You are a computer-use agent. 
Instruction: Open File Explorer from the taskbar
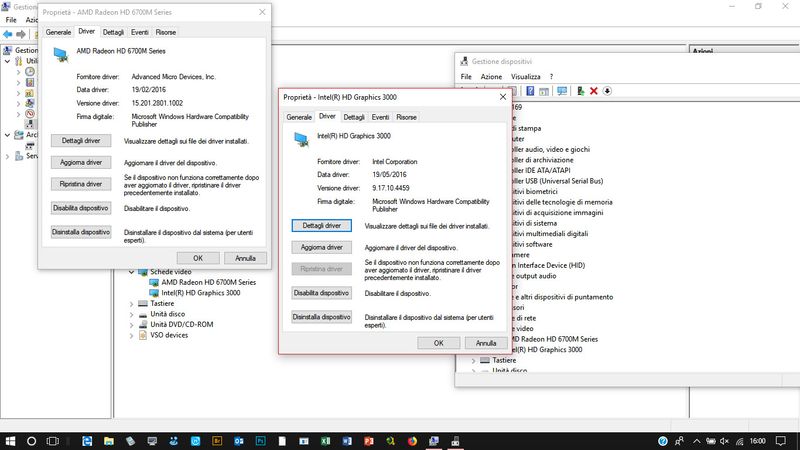pos(109,441)
